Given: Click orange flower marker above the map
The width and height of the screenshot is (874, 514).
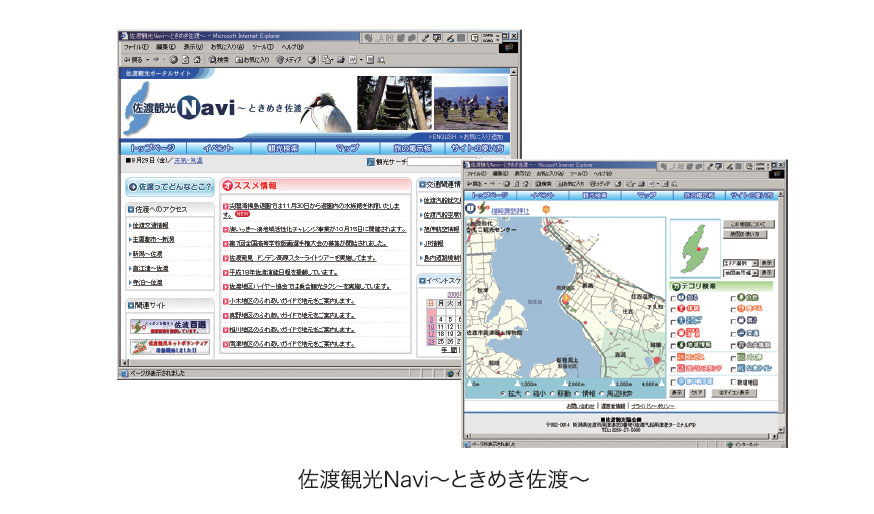Looking at the screenshot, I should point(546,209).
